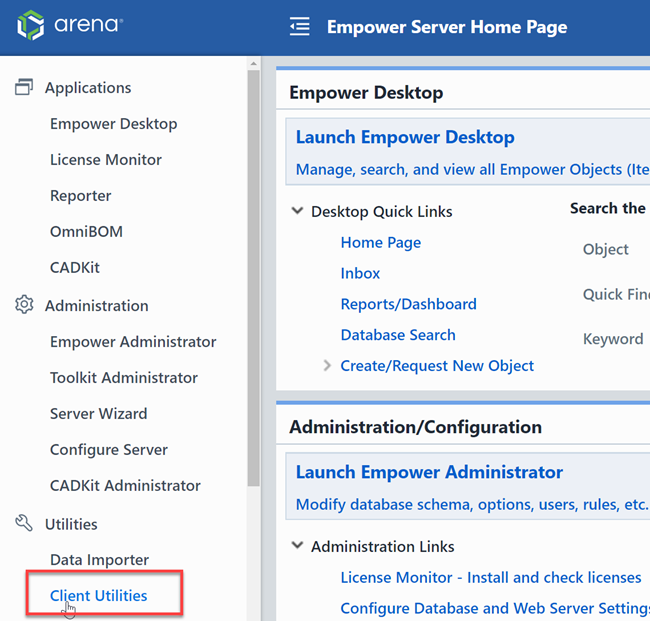Expand Create/Request New Object chevron
The height and width of the screenshot is (621, 650).
[327, 366]
